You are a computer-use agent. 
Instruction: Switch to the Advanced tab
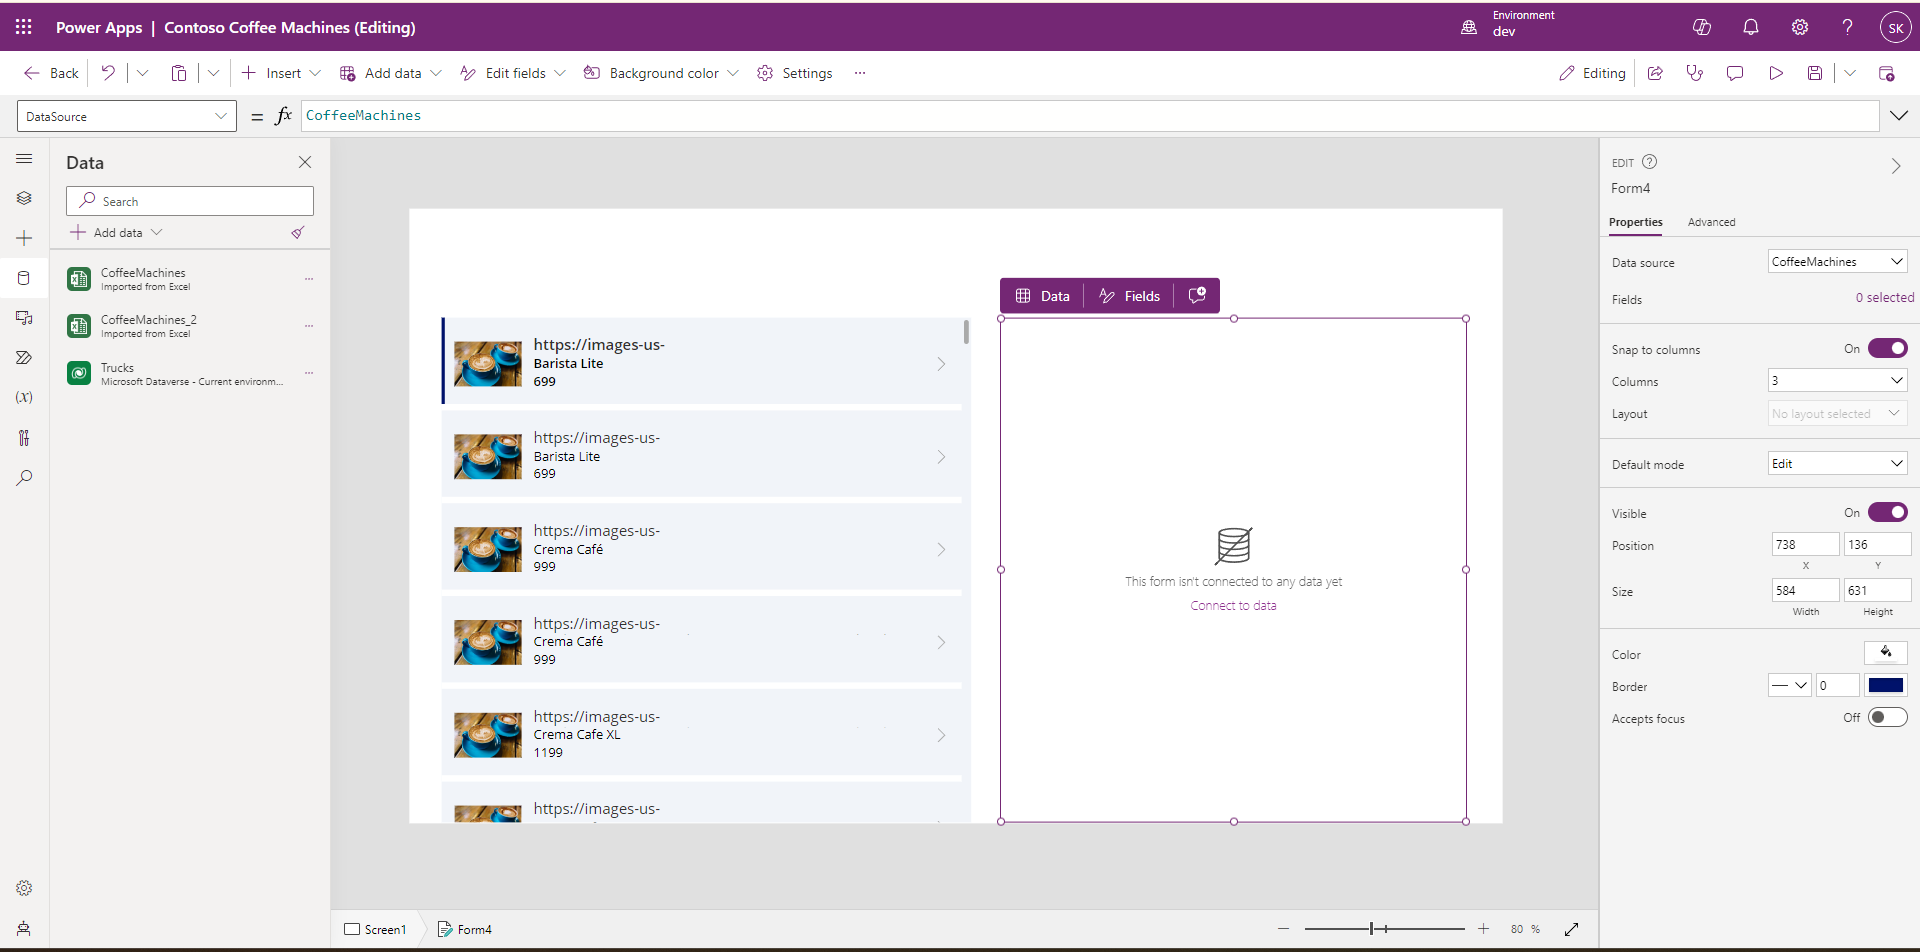[x=1711, y=222]
